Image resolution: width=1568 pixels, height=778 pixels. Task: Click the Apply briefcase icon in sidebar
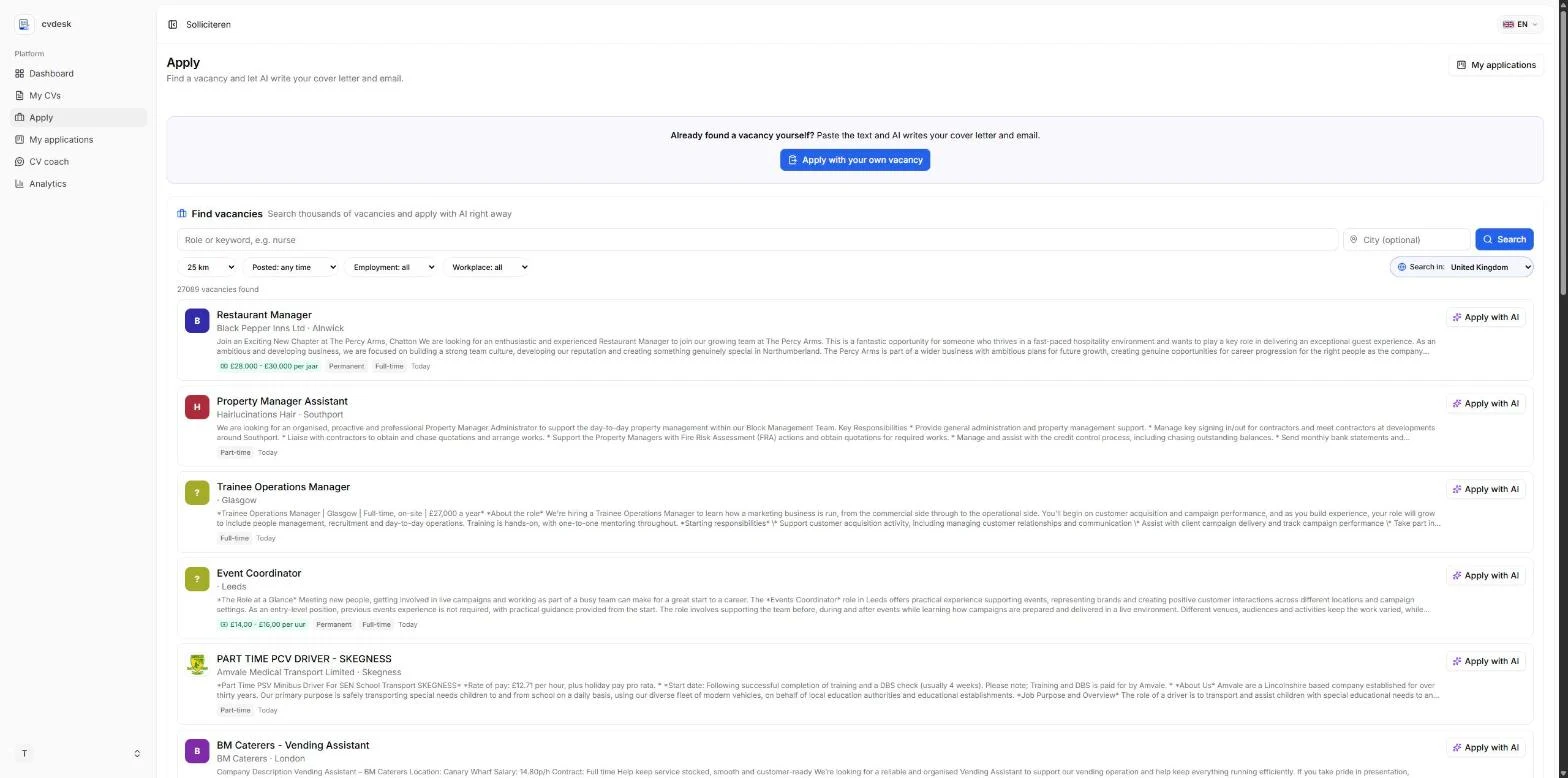[20, 118]
